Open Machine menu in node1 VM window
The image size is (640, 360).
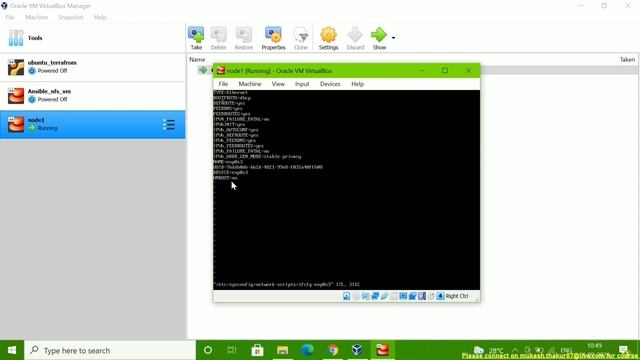[250, 84]
